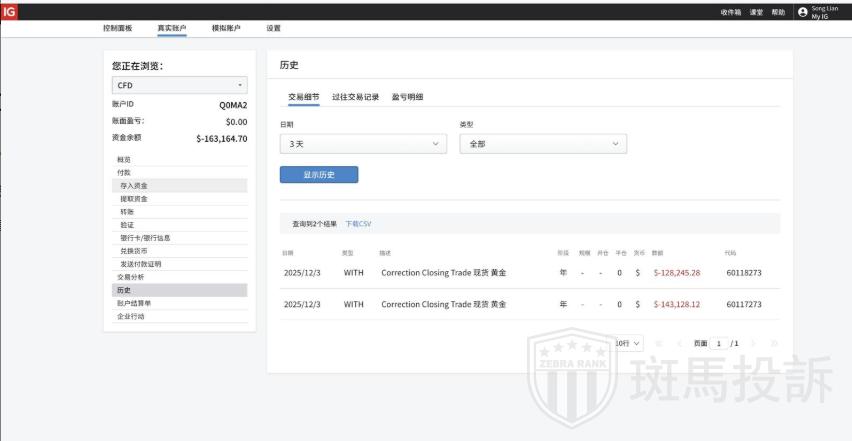Screen dimensions: 852x441
Task: Switch to the 过往交易记录 tab
Action: (355, 97)
